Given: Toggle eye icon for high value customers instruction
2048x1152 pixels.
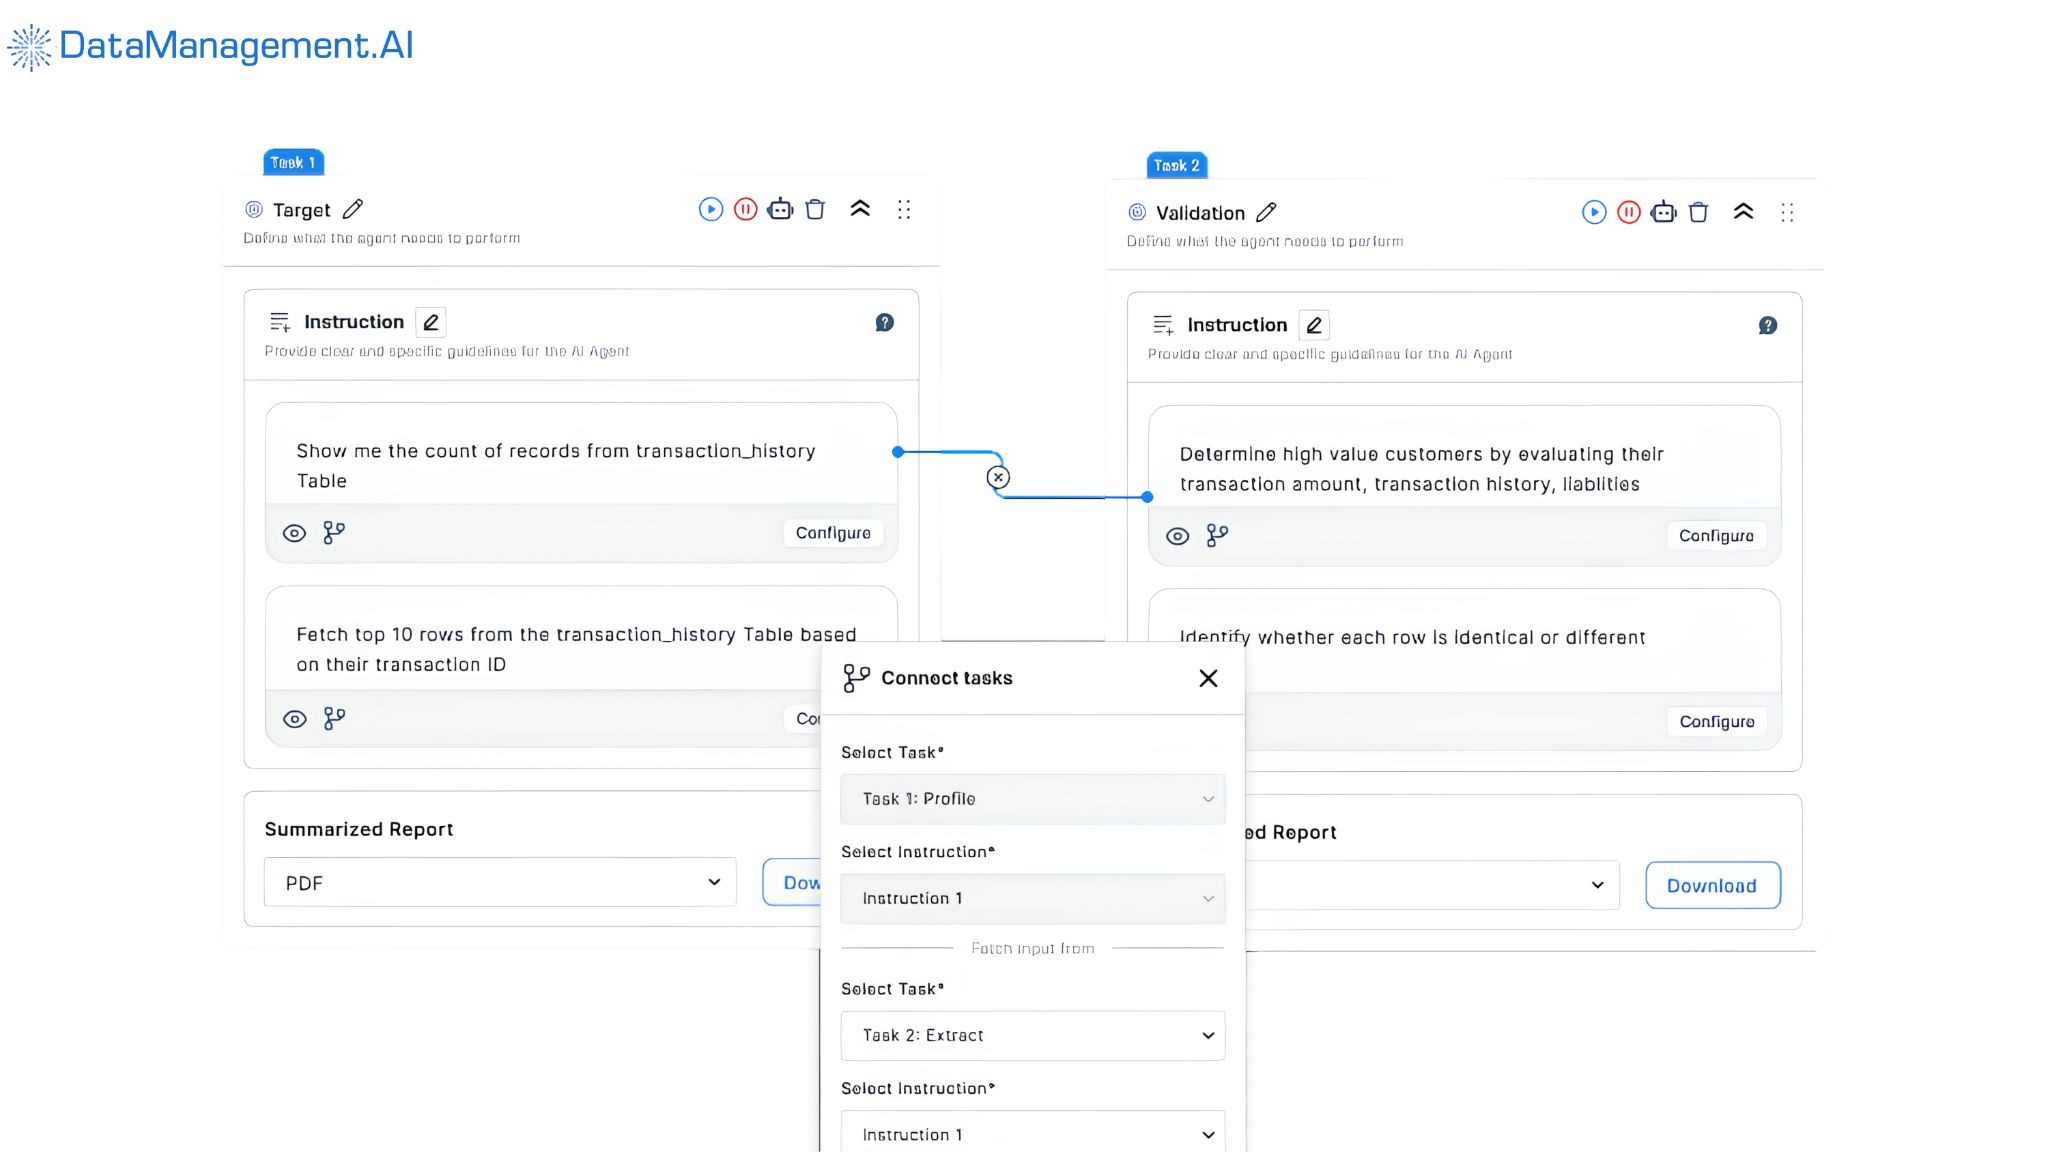Looking at the screenshot, I should pos(1178,536).
